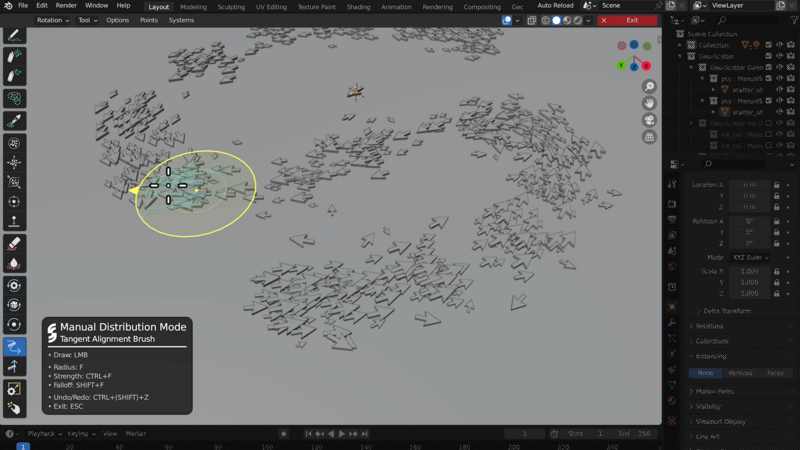
Task: Select rendered viewport shading mode
Action: [x=578, y=20]
